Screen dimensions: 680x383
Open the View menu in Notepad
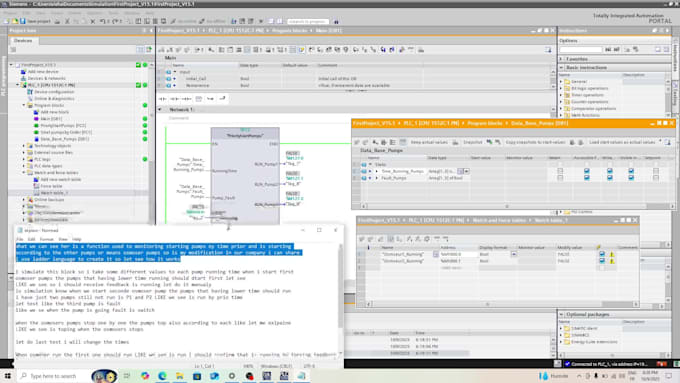point(63,239)
